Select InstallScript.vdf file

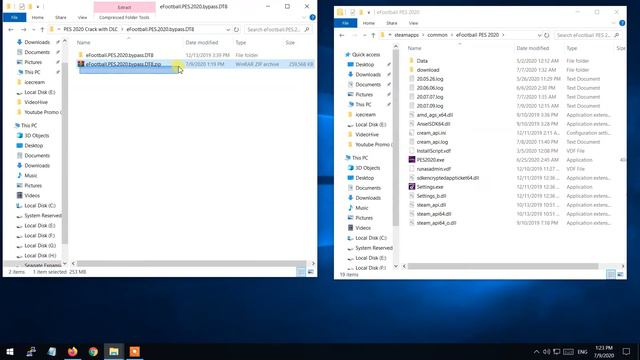click(433, 151)
